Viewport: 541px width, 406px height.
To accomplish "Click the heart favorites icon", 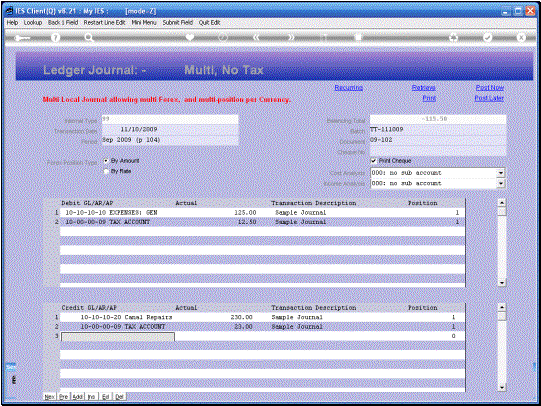I will (189, 37).
